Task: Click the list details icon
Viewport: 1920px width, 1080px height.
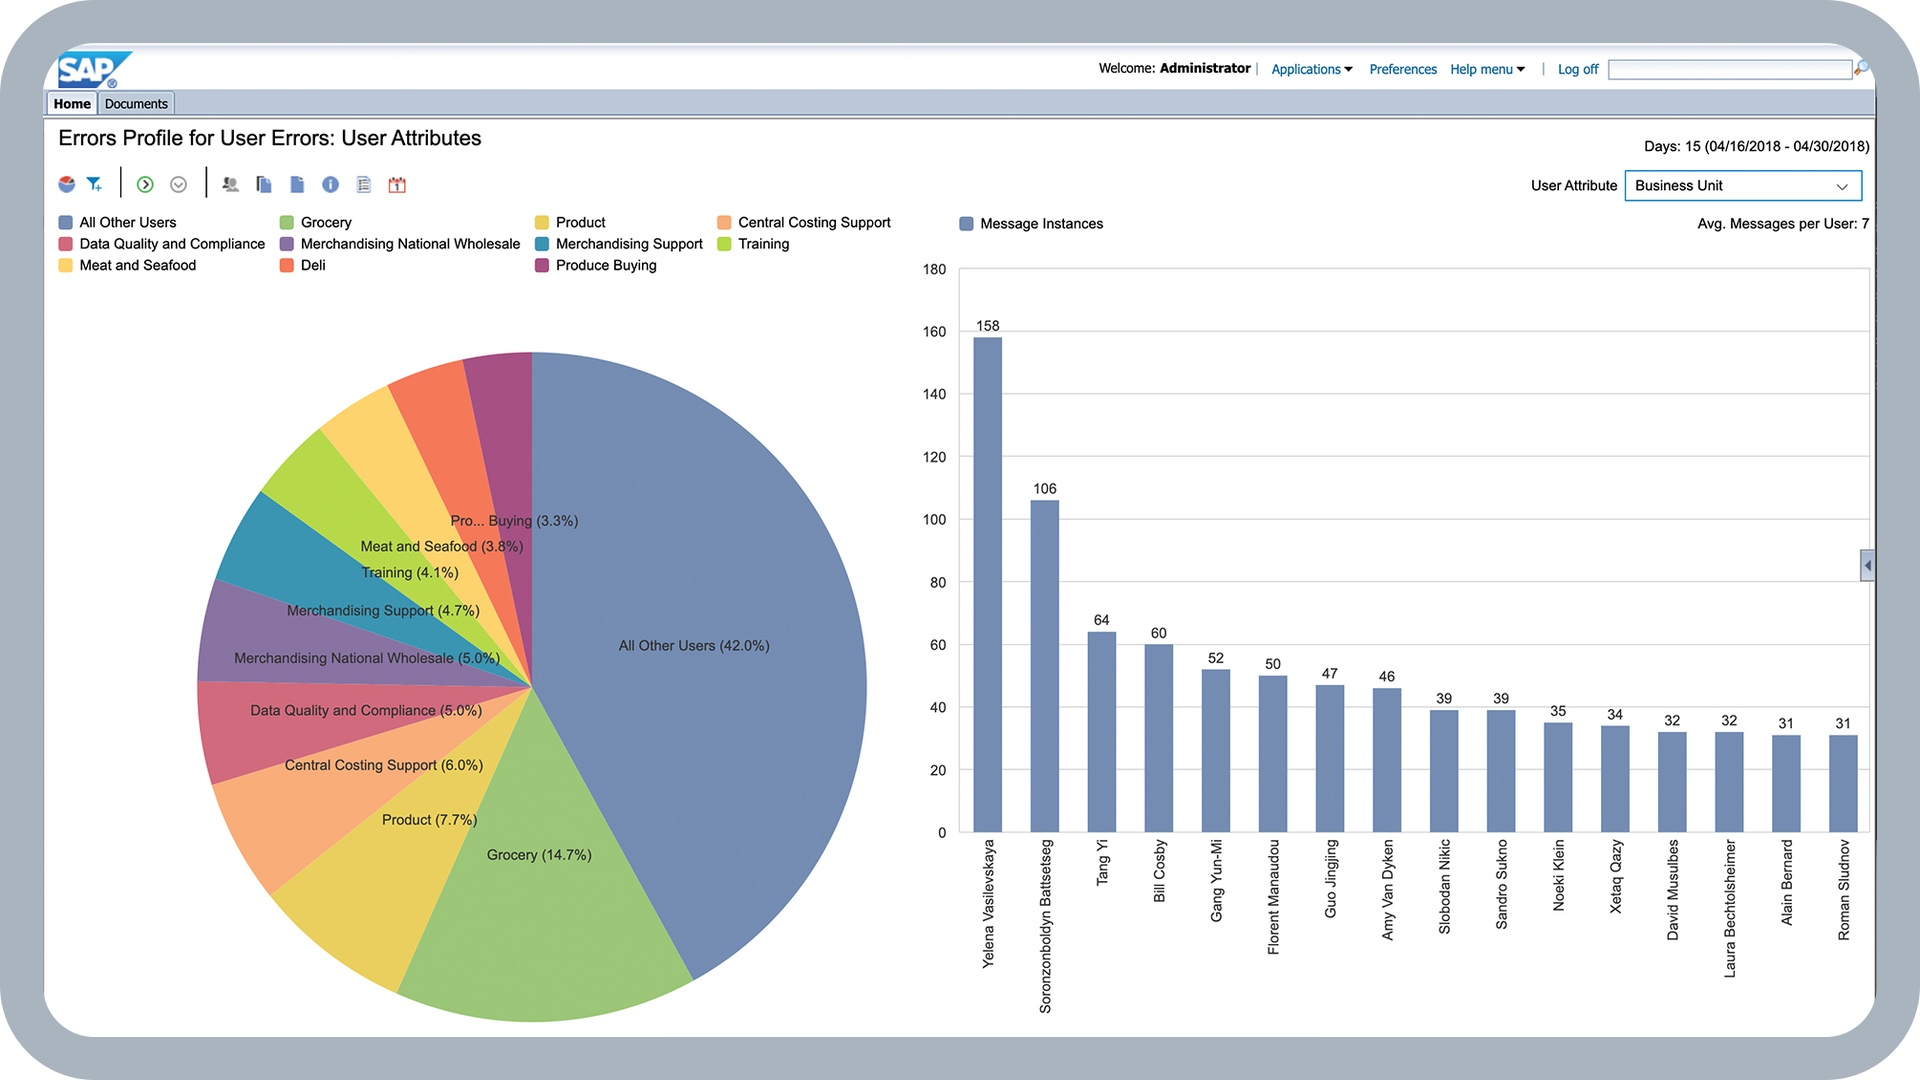Action: (x=364, y=184)
